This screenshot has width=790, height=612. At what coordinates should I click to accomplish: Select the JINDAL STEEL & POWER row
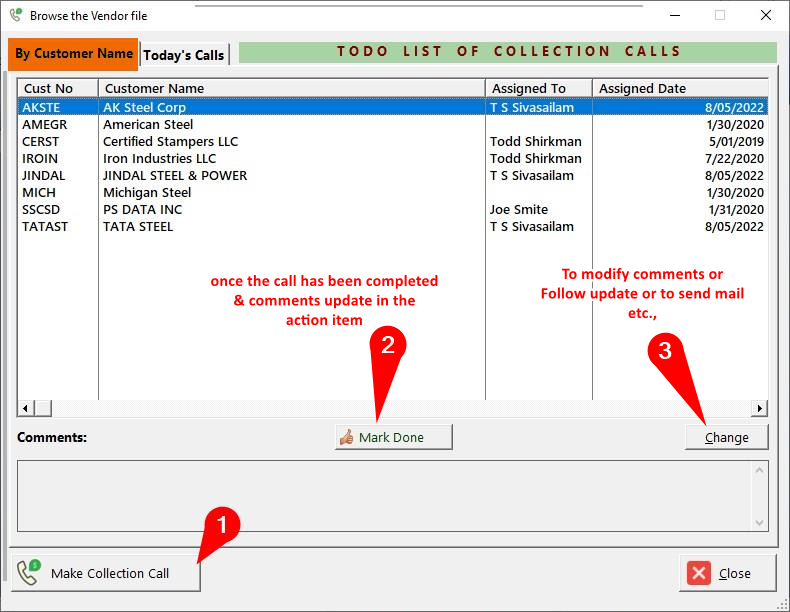[392, 176]
